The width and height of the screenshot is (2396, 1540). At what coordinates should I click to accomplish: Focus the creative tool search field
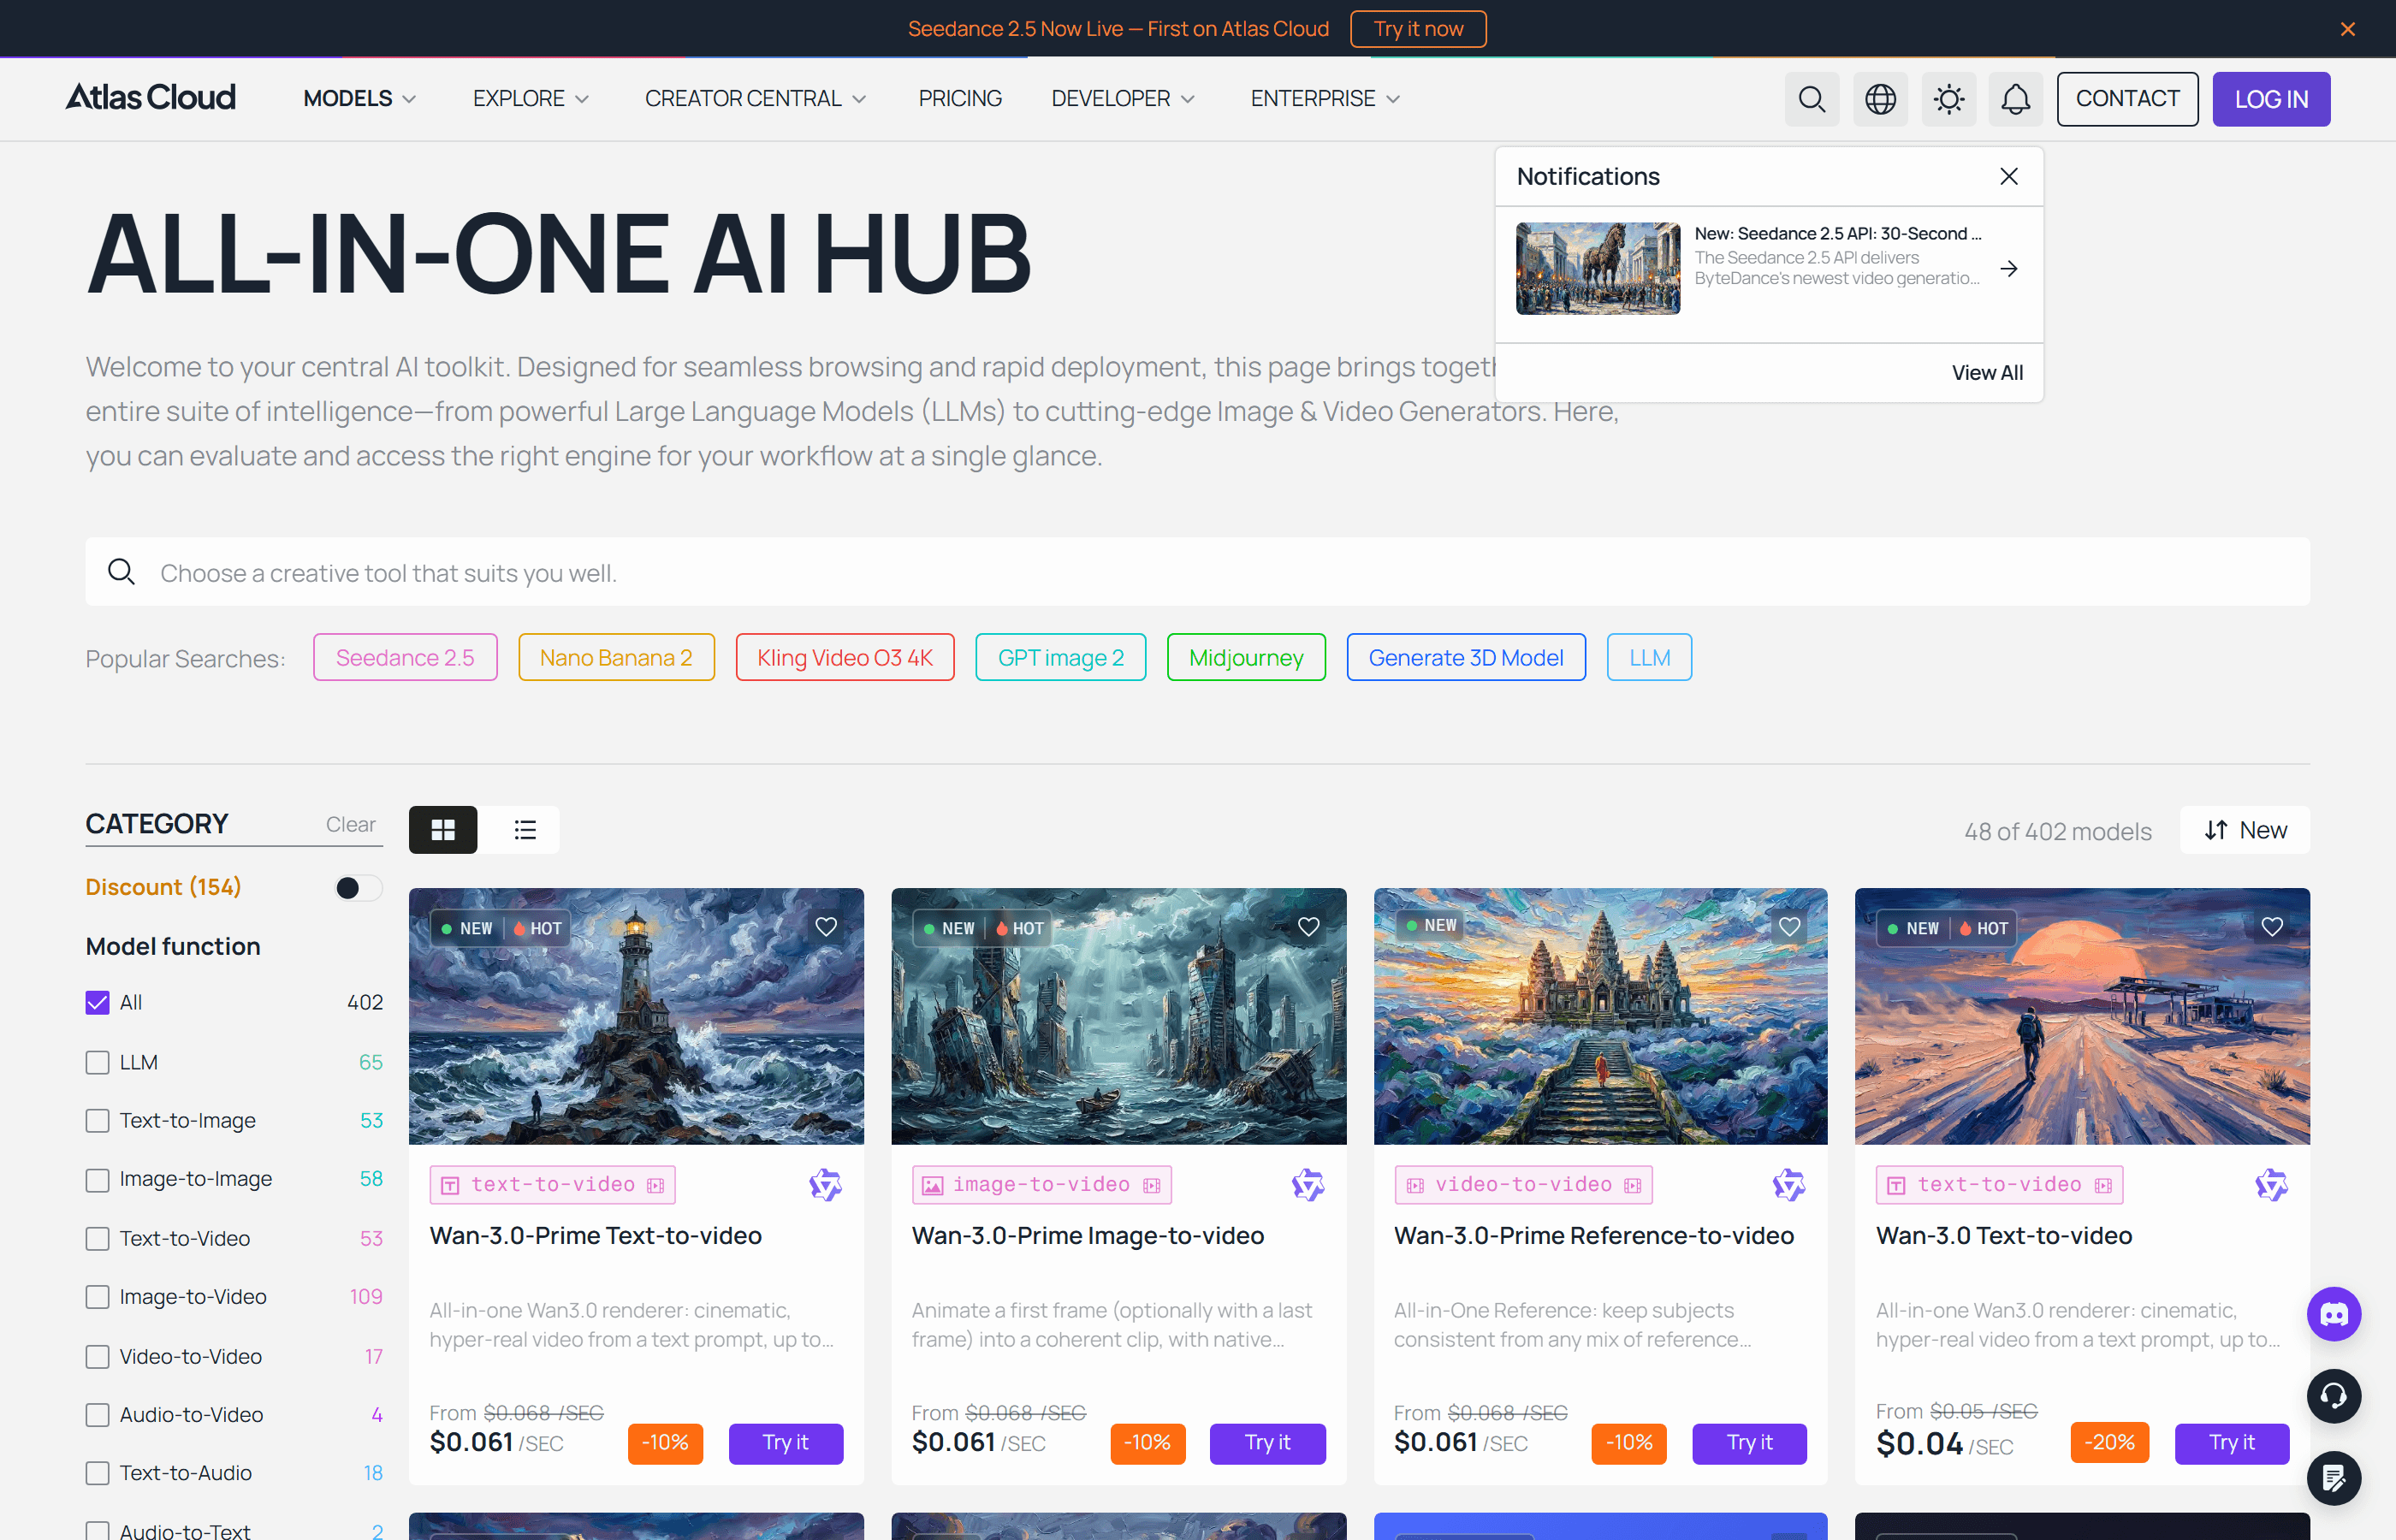pyautogui.click(x=1197, y=572)
